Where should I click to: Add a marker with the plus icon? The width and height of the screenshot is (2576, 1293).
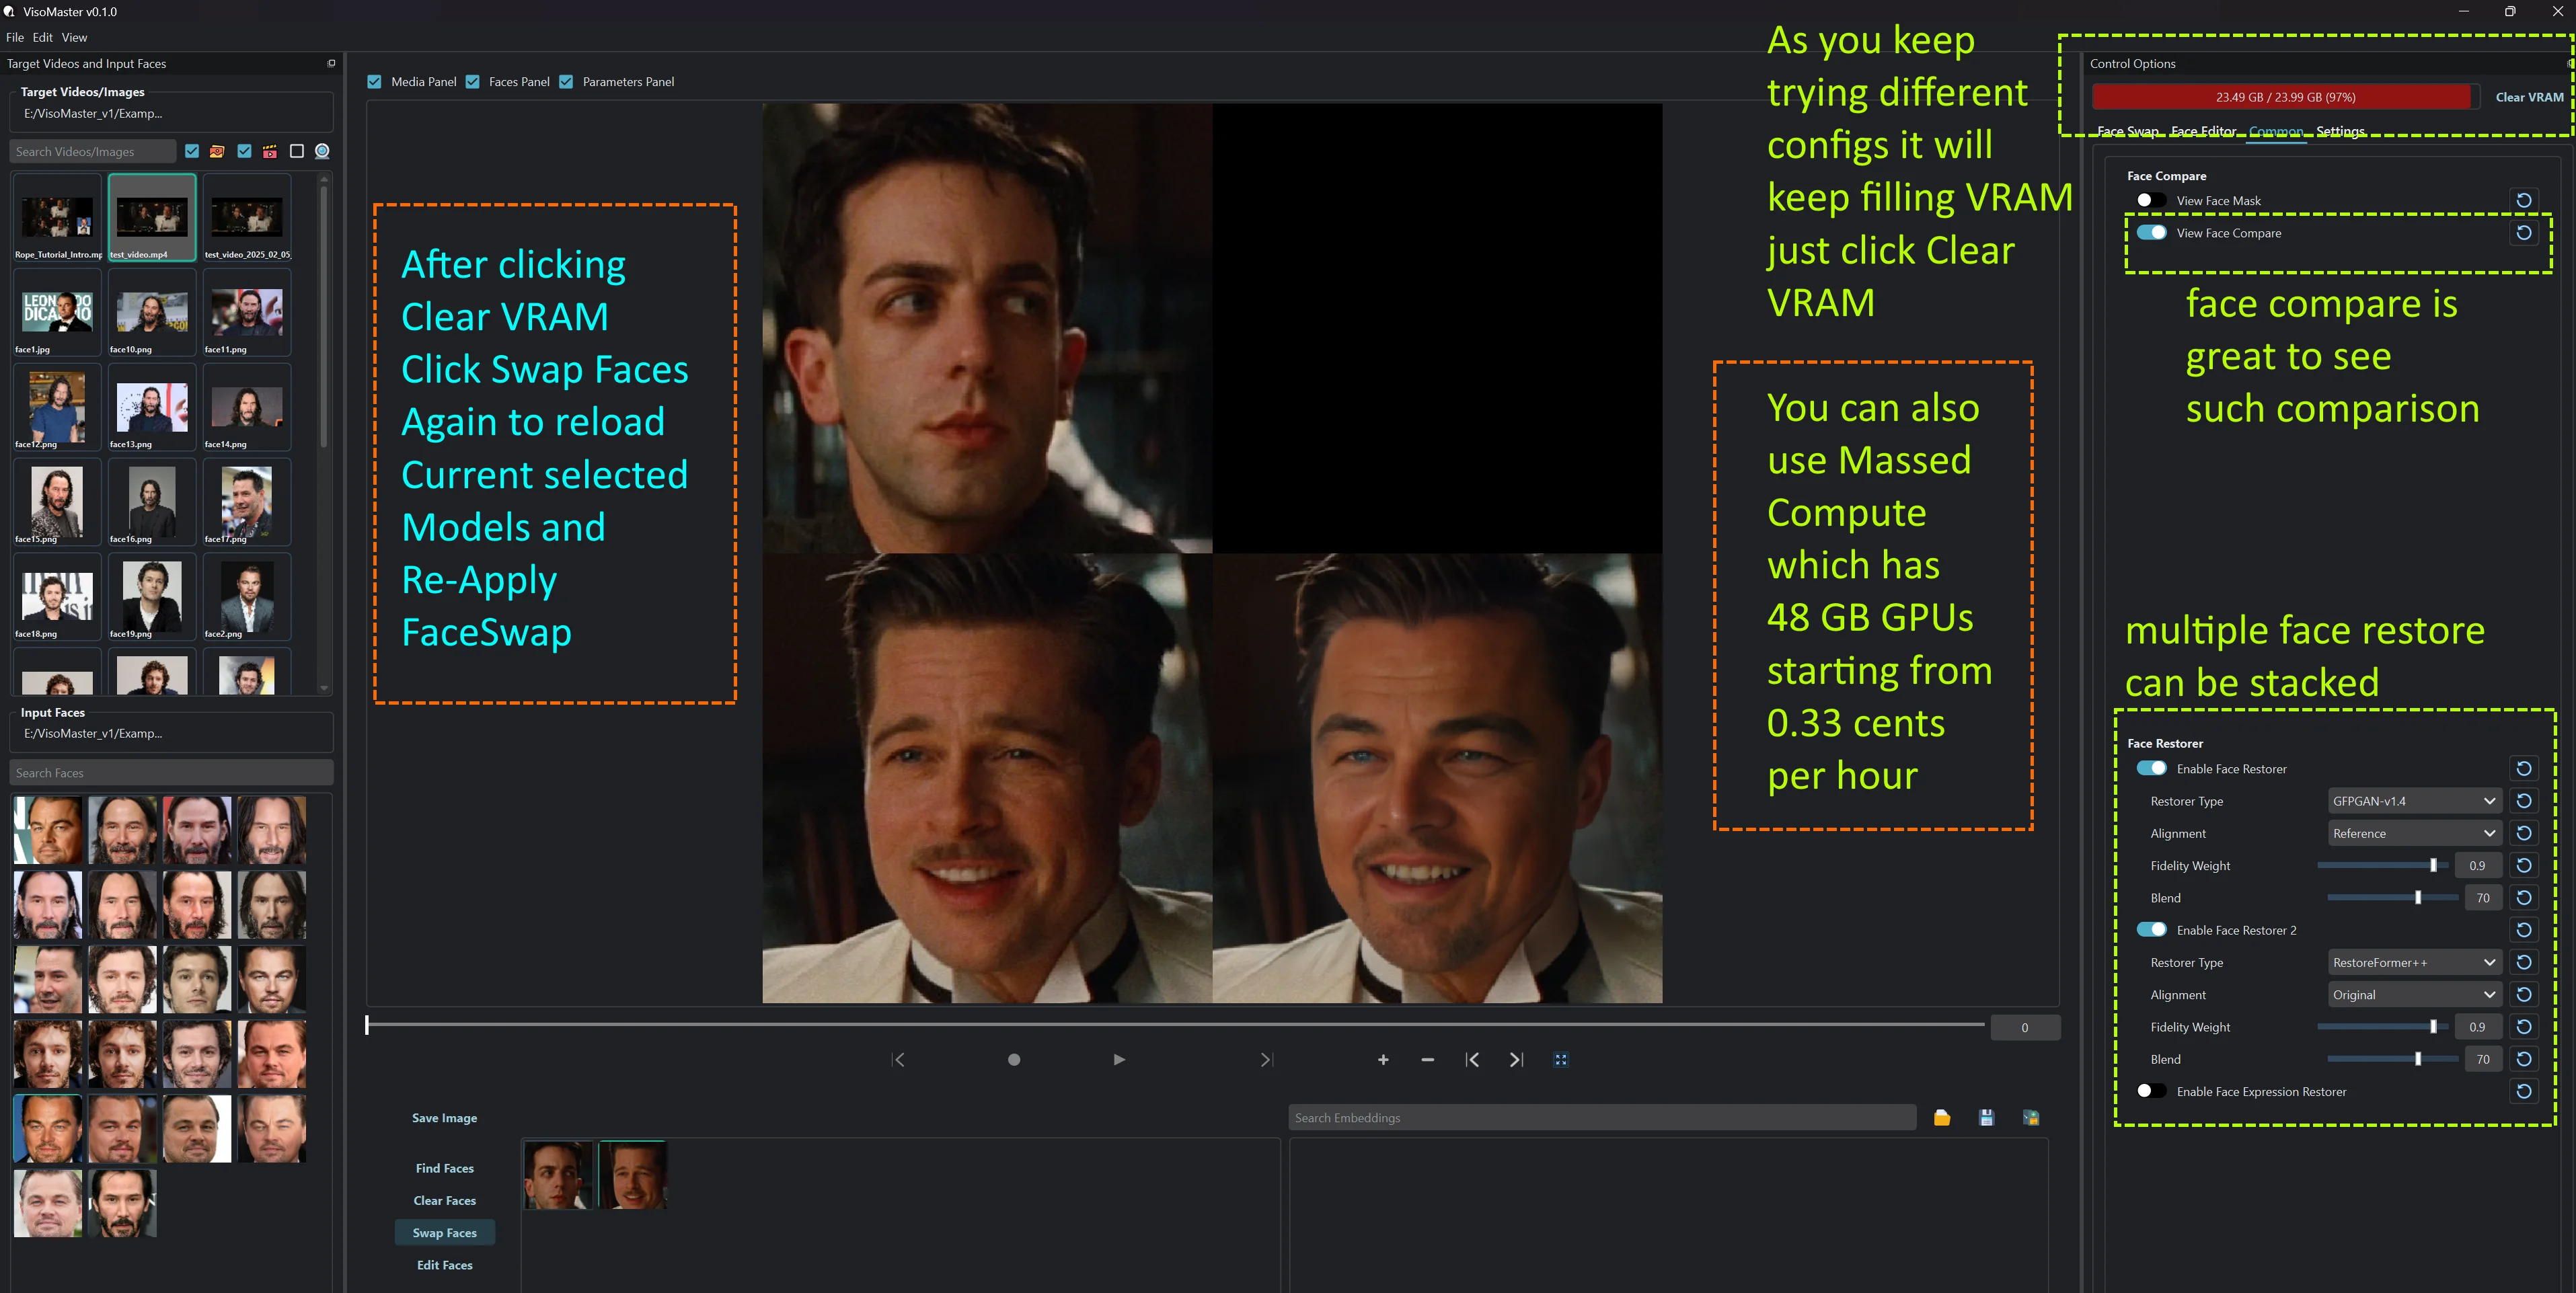click(x=1383, y=1060)
